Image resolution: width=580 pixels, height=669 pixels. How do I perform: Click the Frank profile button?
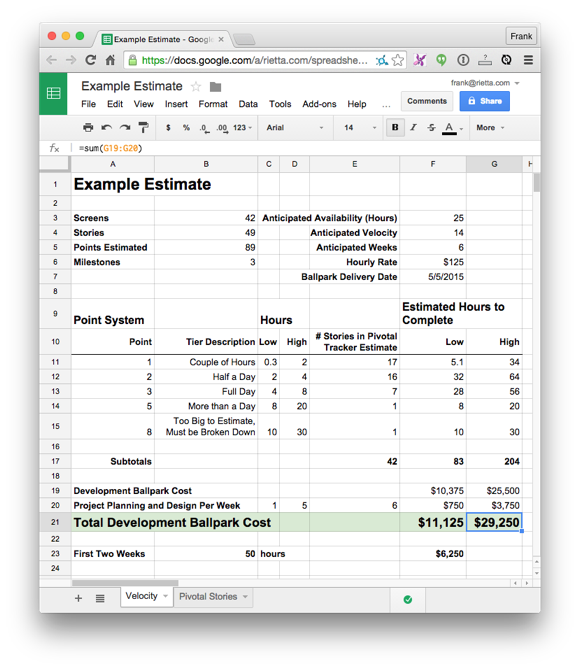[x=521, y=36]
